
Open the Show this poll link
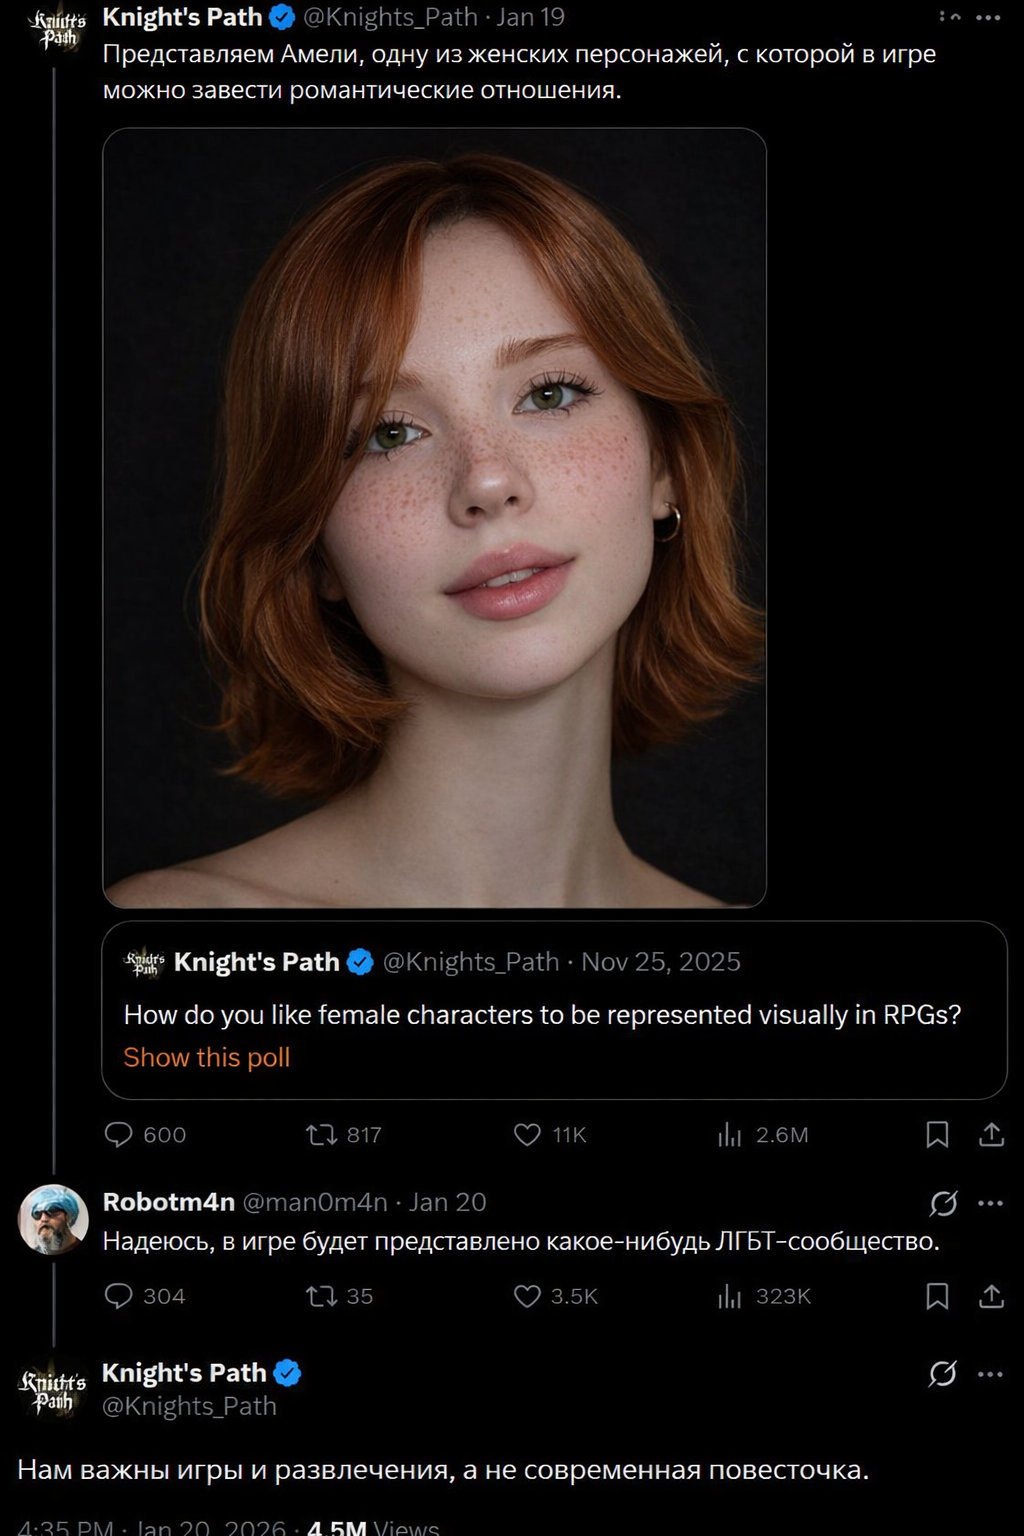pyautogui.click(x=207, y=1057)
